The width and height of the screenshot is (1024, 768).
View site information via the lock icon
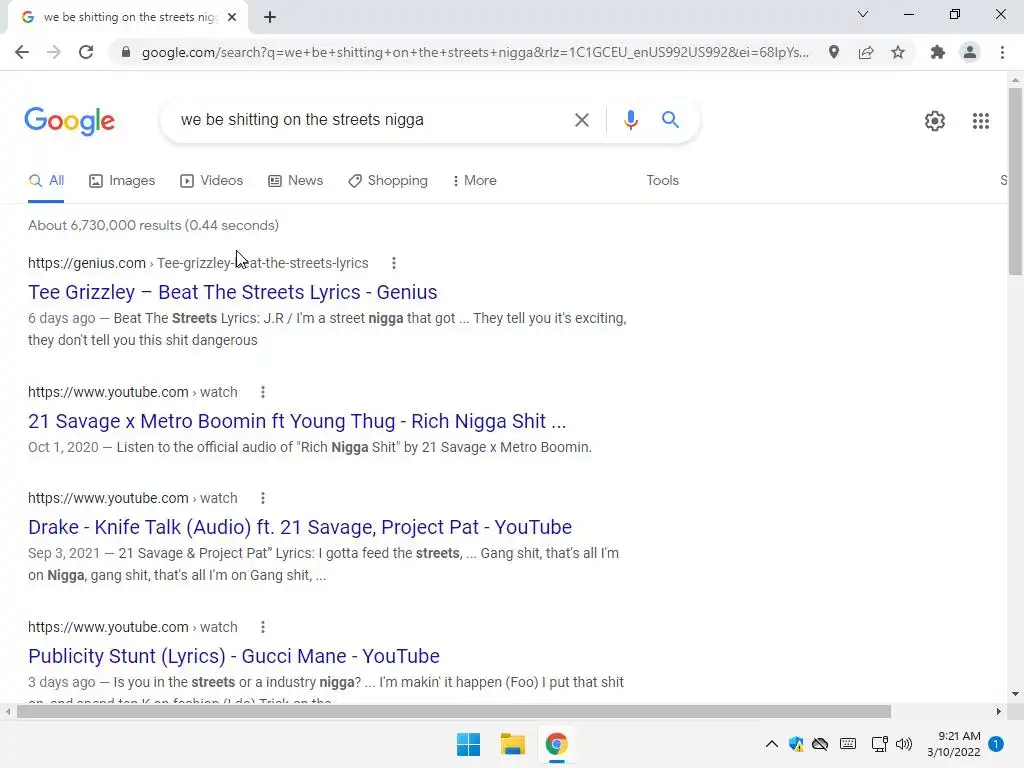(126, 52)
